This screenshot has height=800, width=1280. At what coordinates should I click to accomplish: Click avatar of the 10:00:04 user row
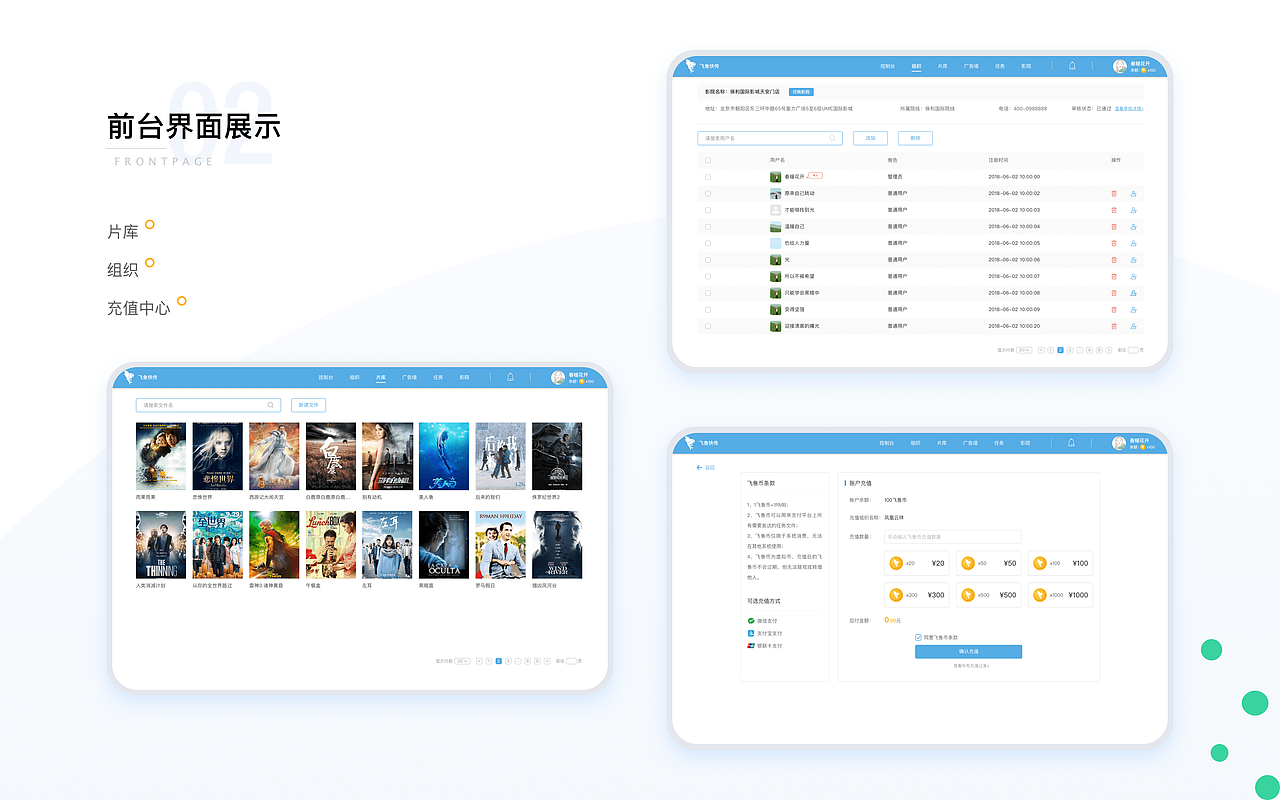point(775,226)
